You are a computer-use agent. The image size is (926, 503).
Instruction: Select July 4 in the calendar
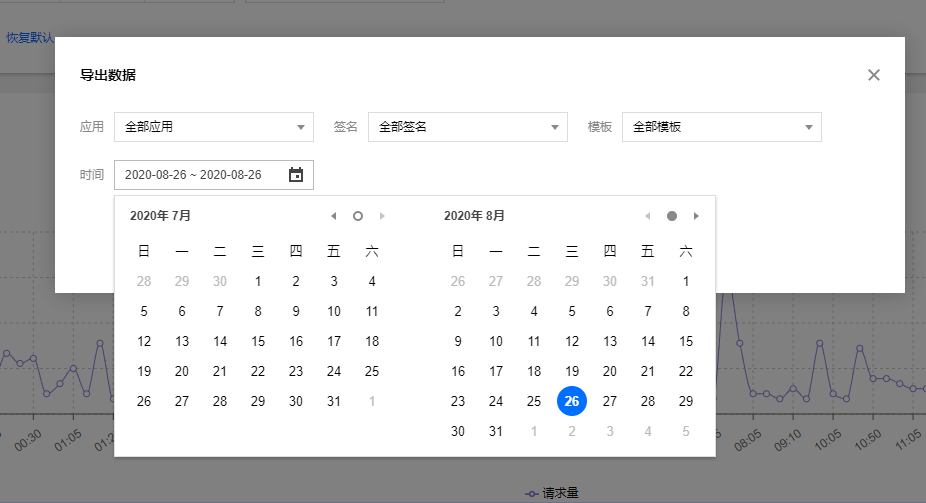tap(372, 282)
